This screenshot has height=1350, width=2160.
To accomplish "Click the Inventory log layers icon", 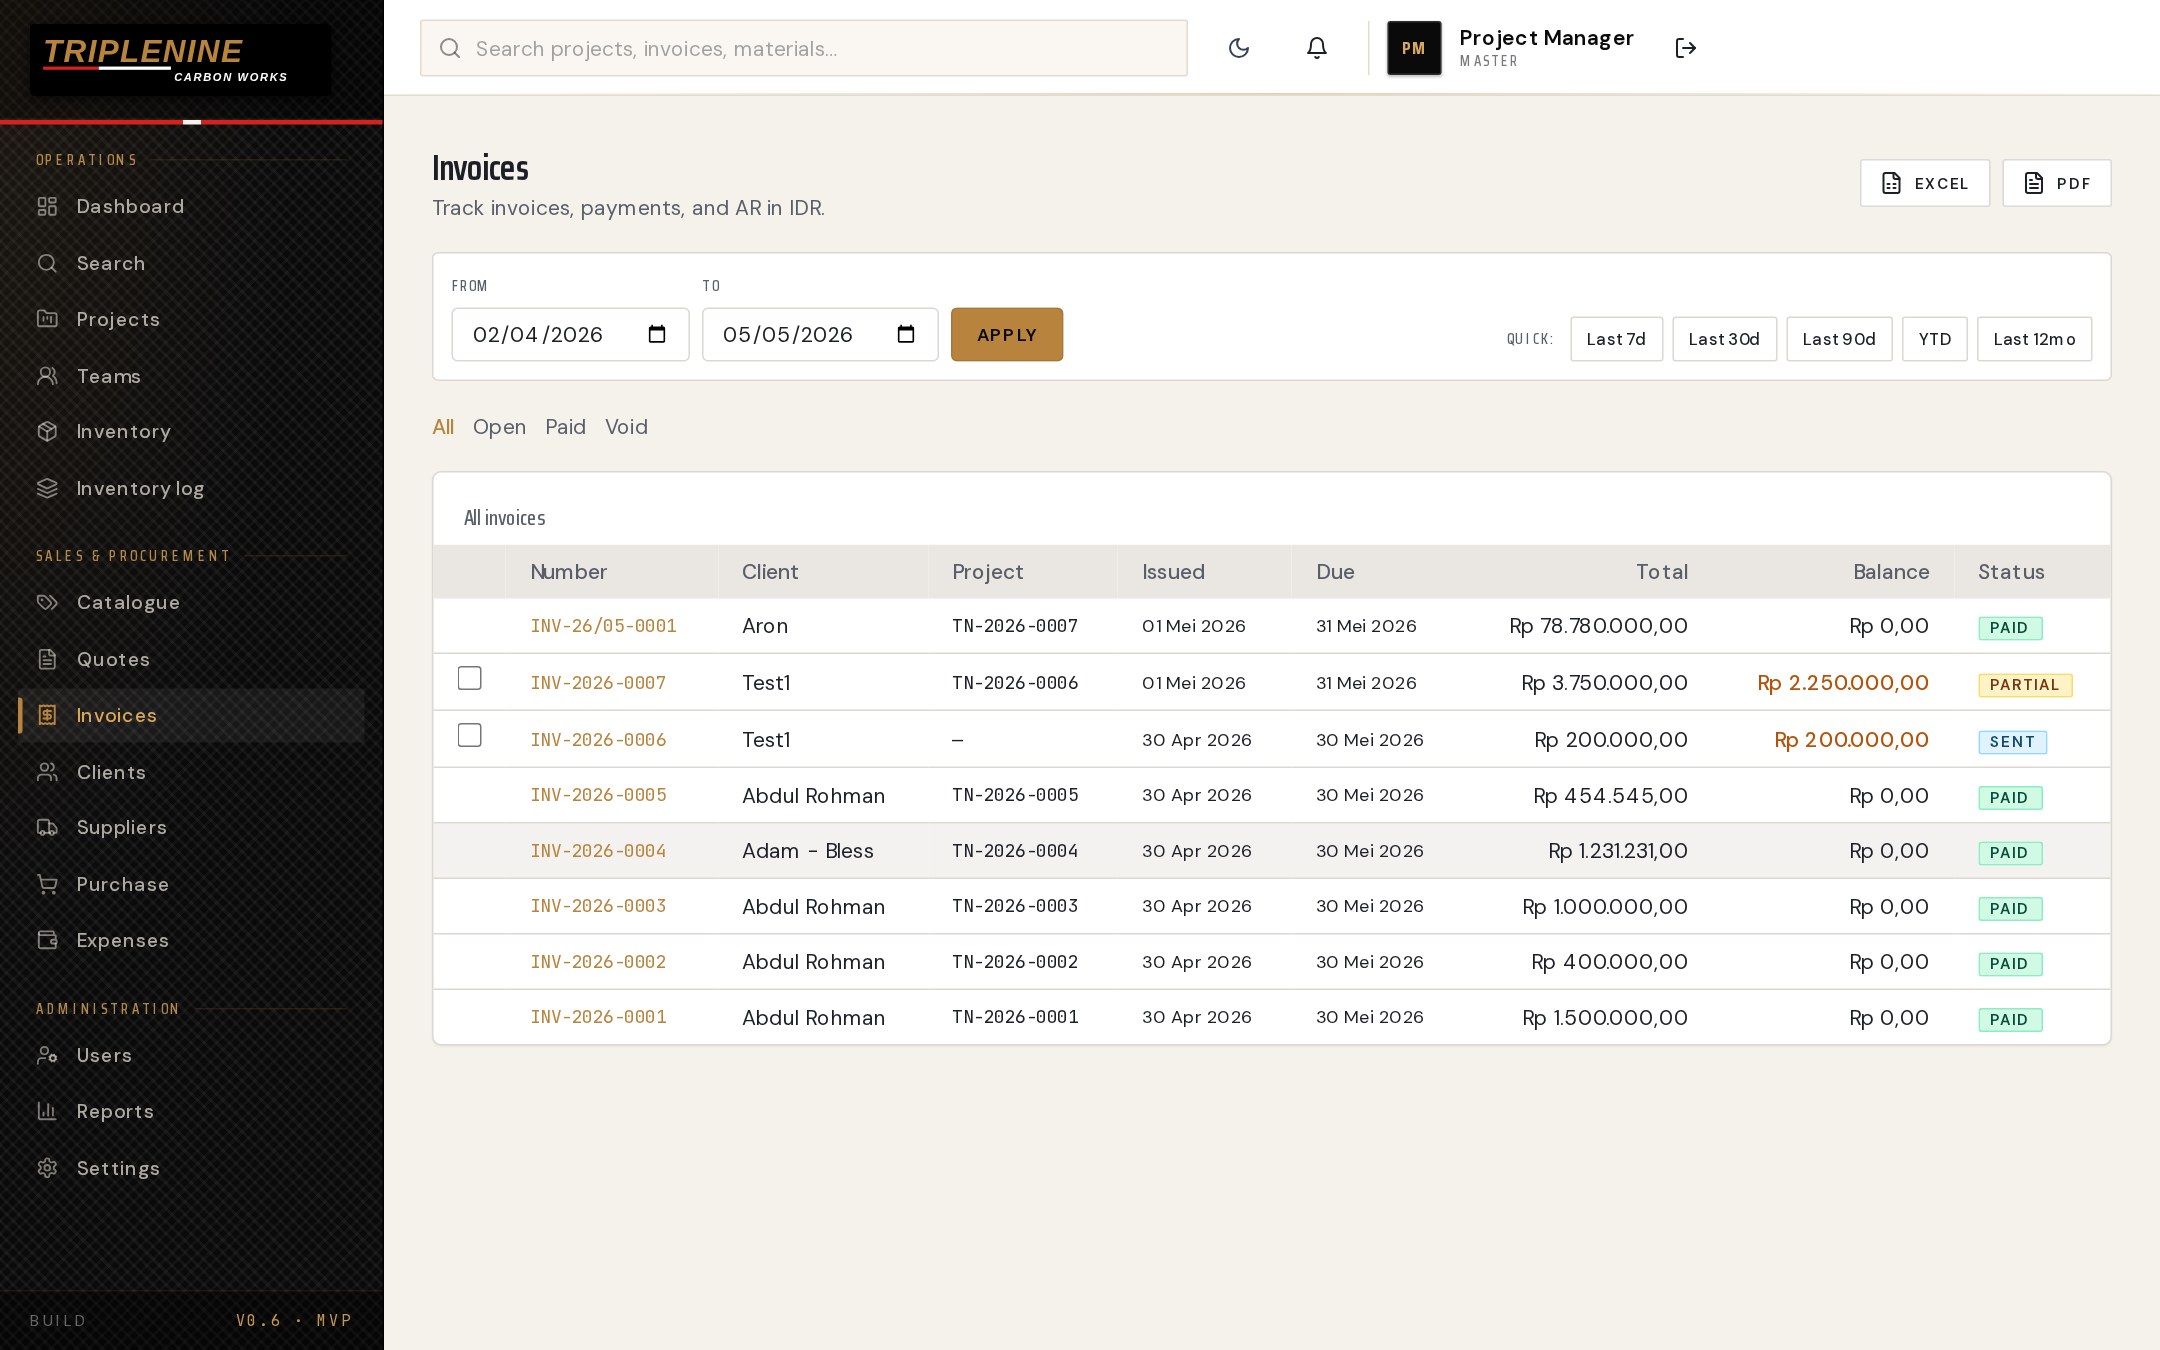I will click(x=47, y=488).
